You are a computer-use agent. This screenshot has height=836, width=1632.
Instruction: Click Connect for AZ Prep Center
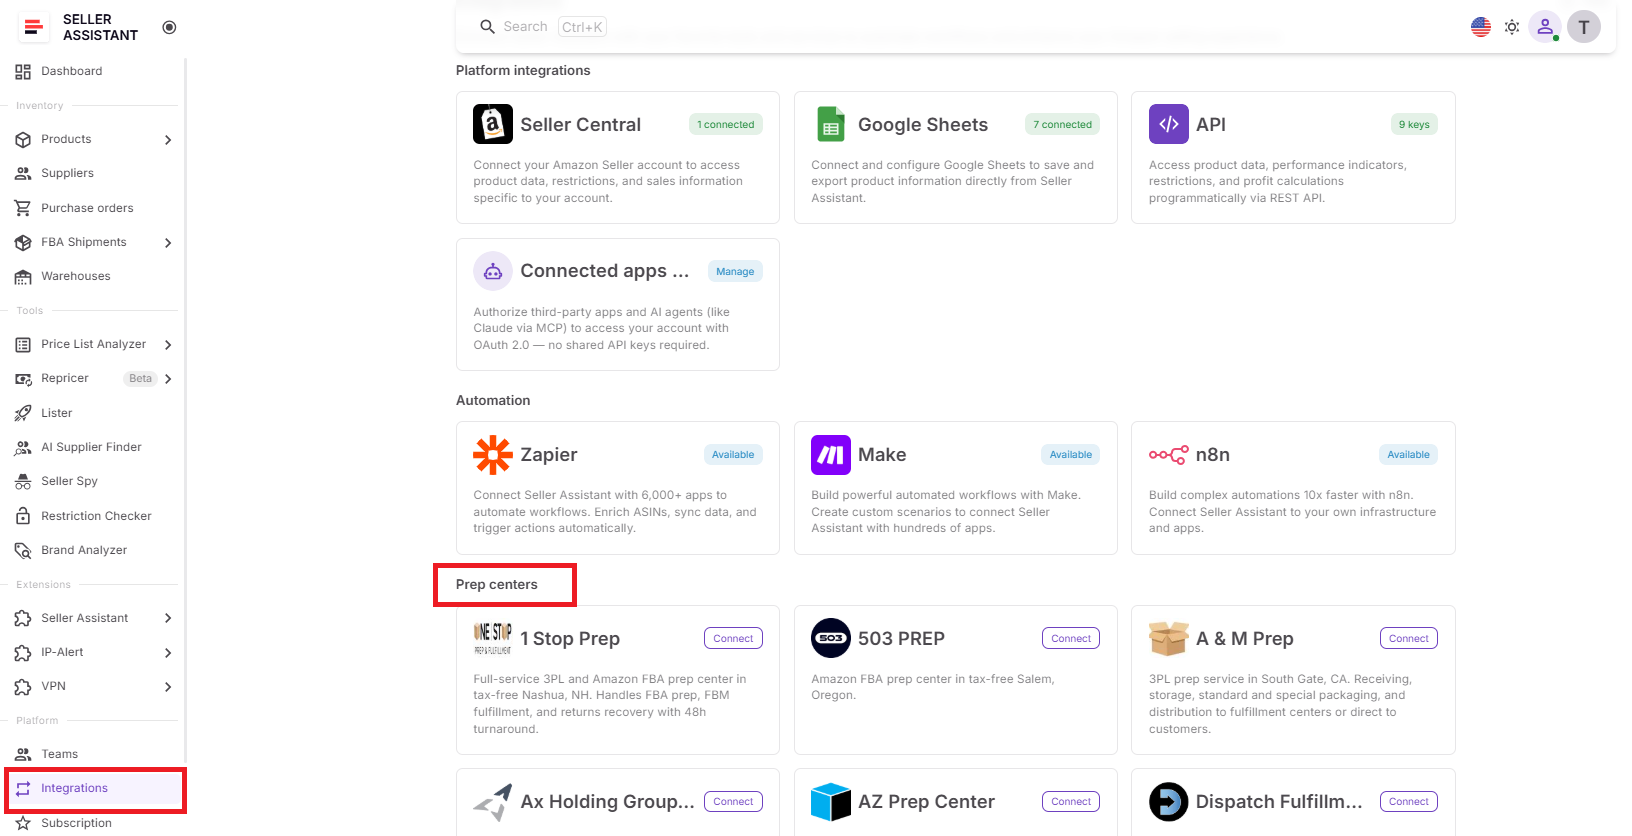(x=1071, y=801)
